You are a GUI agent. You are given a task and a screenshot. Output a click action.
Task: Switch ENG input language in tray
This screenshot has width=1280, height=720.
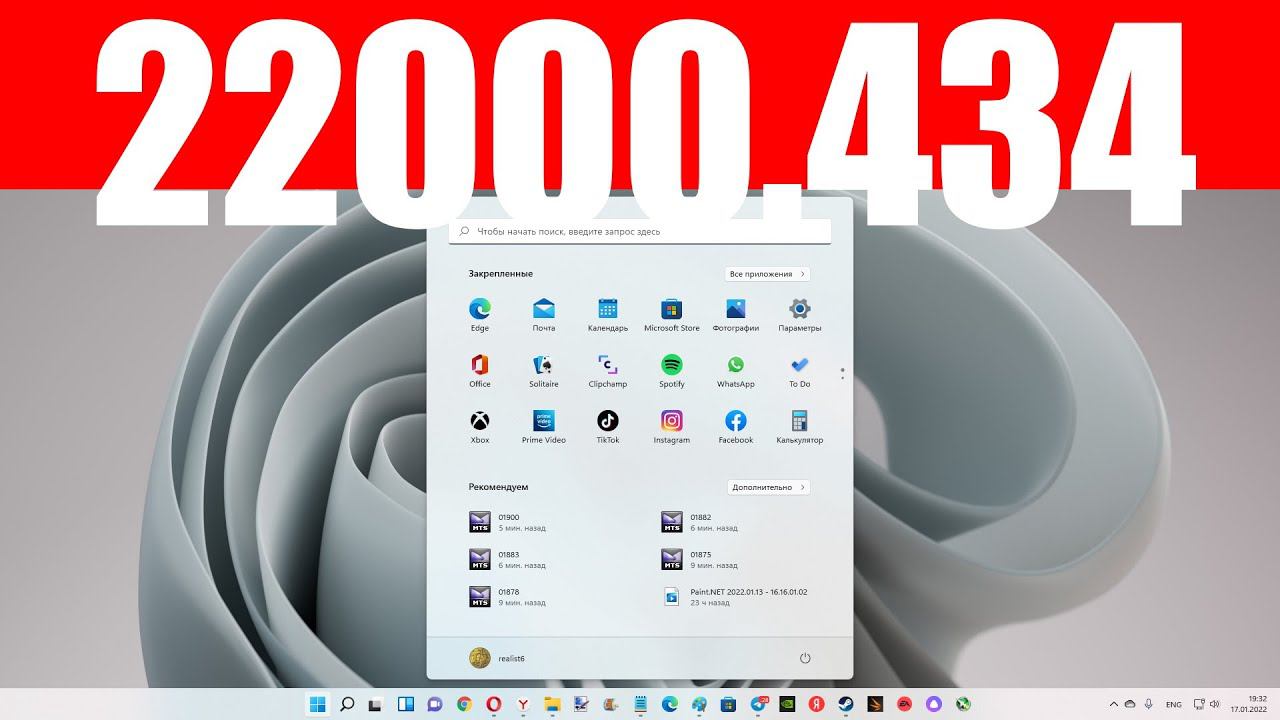tap(1173, 705)
